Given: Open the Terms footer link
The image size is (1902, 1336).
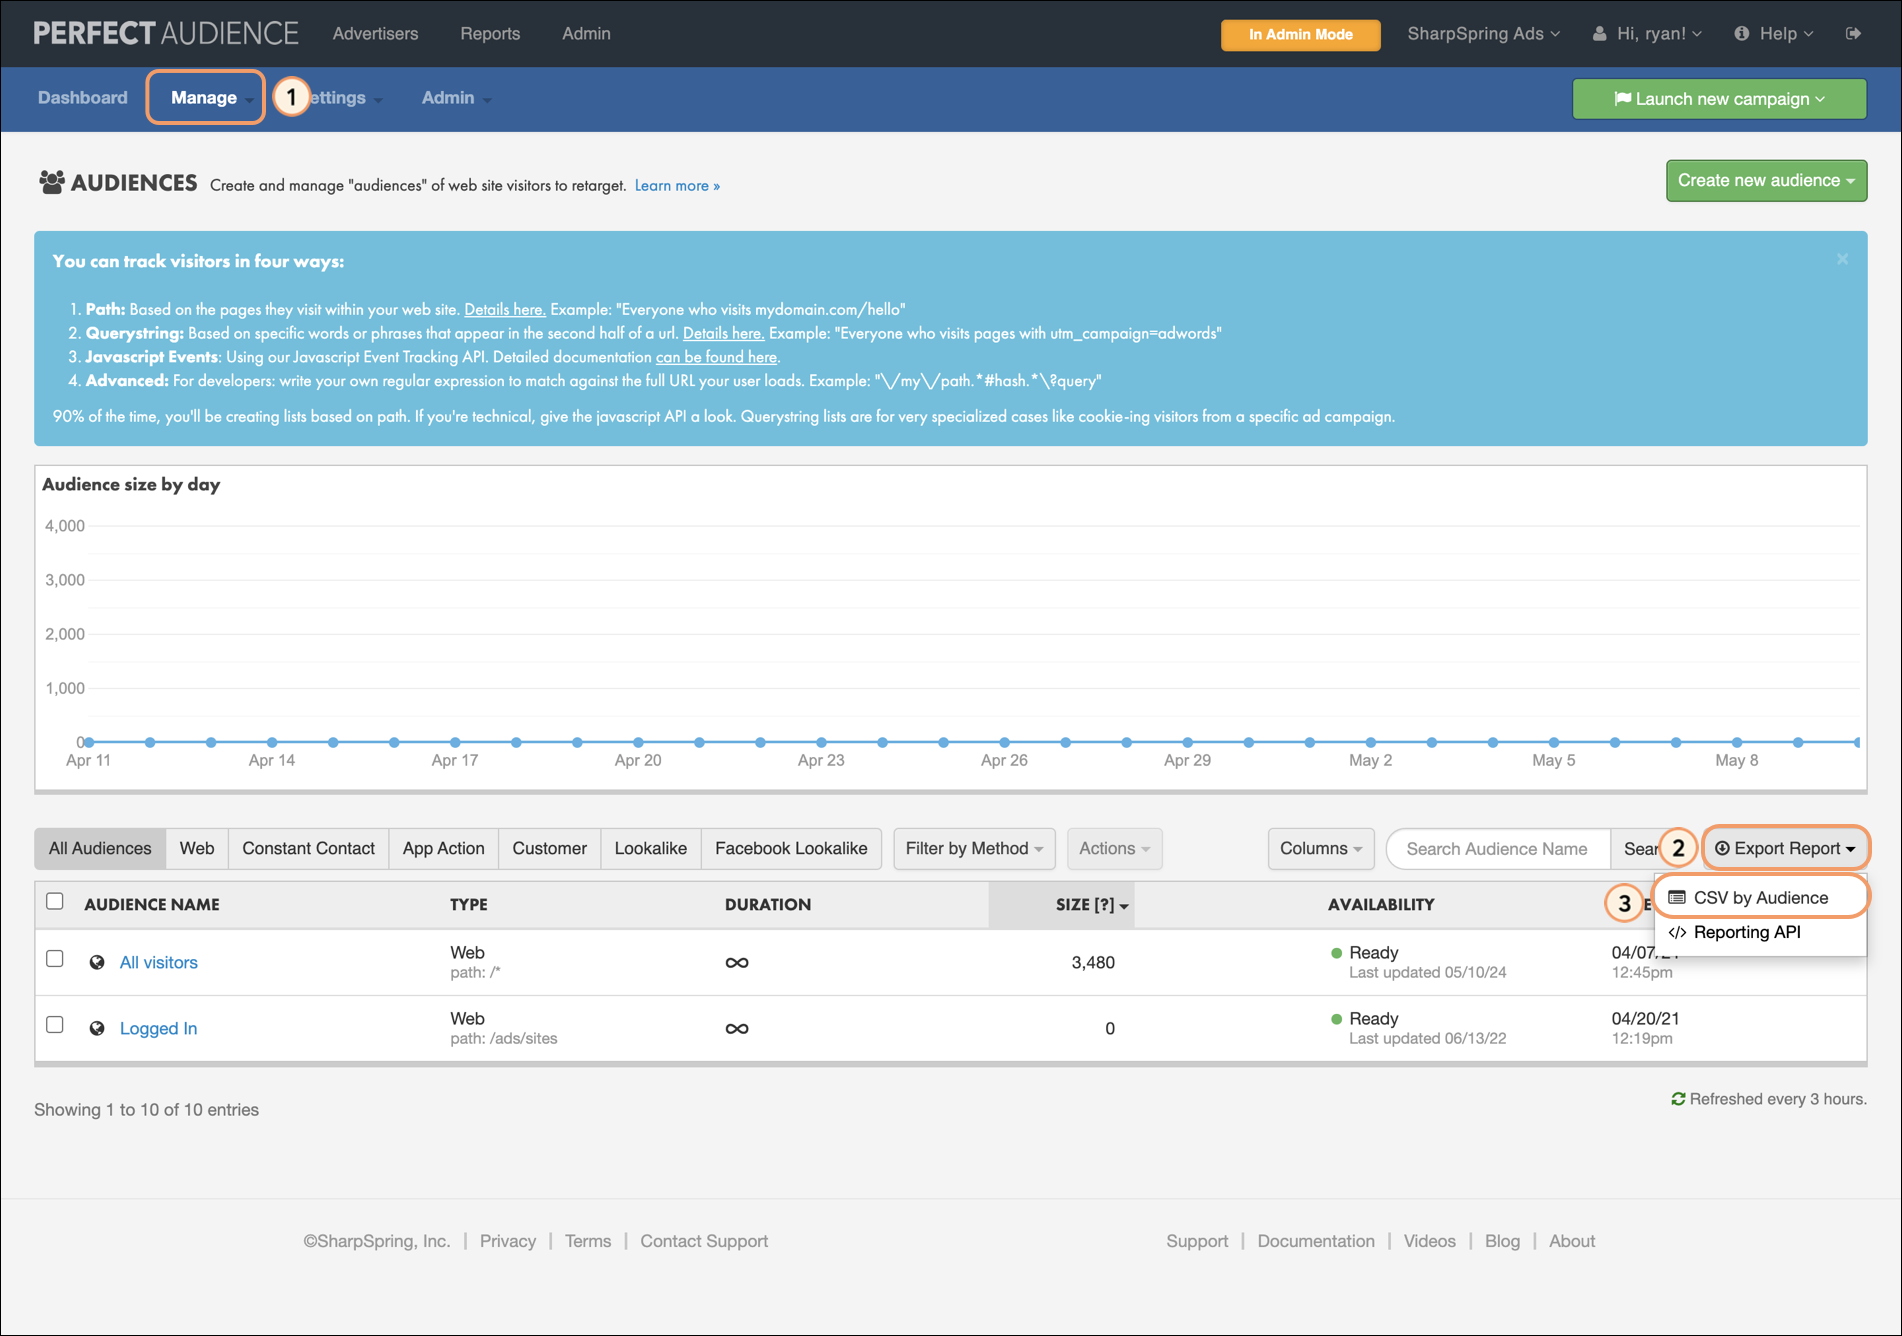Looking at the screenshot, I should pyautogui.click(x=588, y=1241).
